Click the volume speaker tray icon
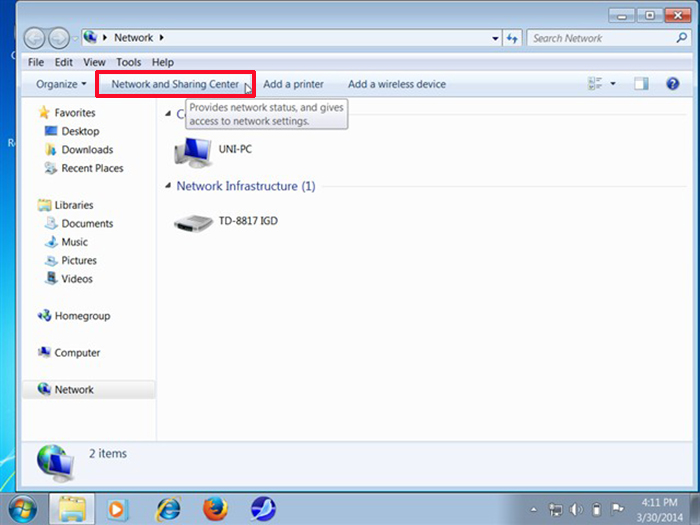Image resolution: width=700 pixels, height=525 pixels. [x=576, y=509]
